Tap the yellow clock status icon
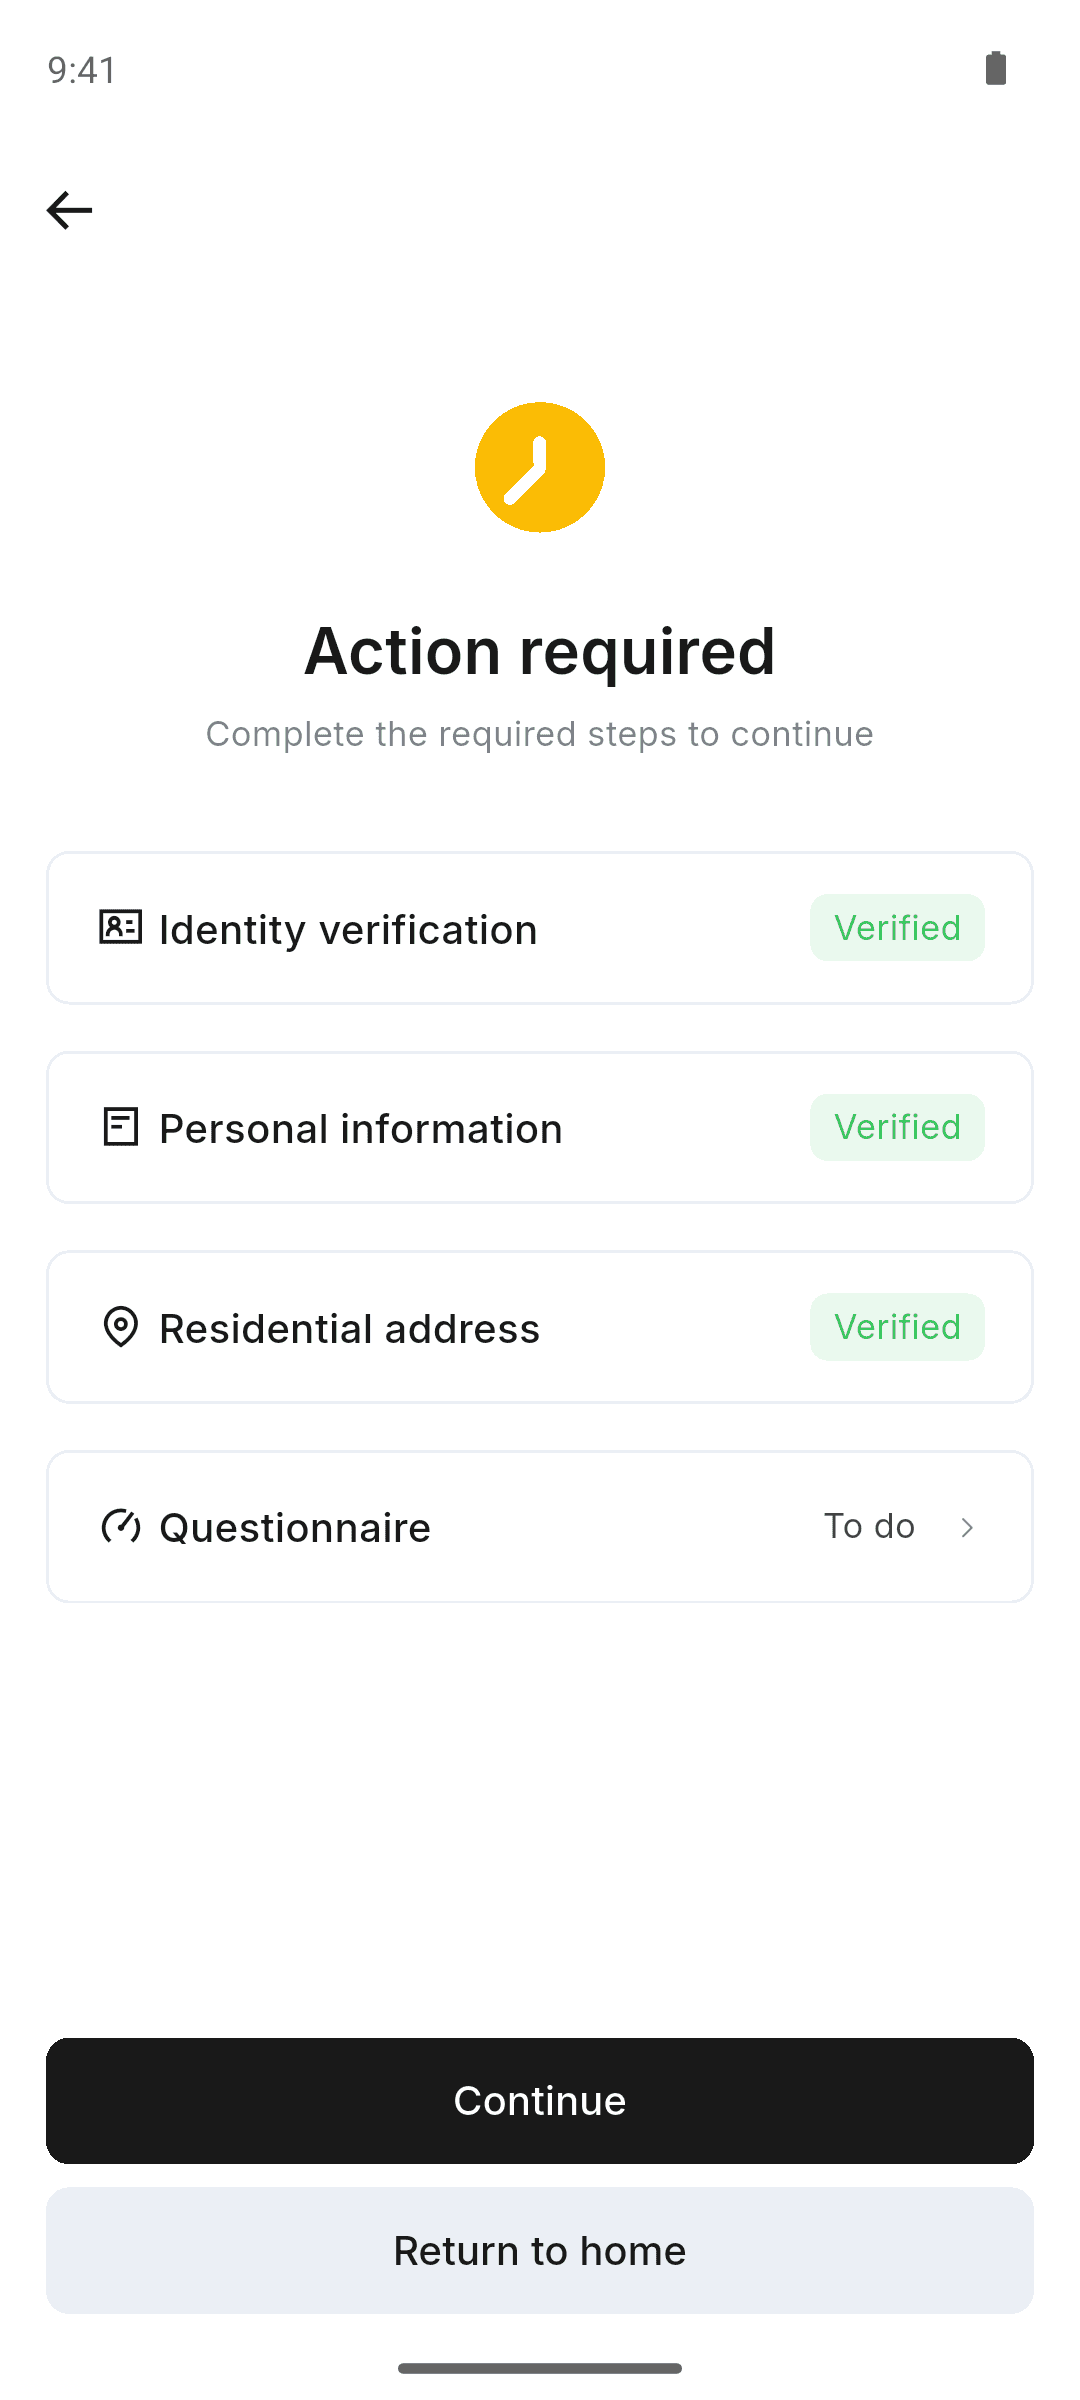Screen dimensions: 1080x2400 (540, 467)
